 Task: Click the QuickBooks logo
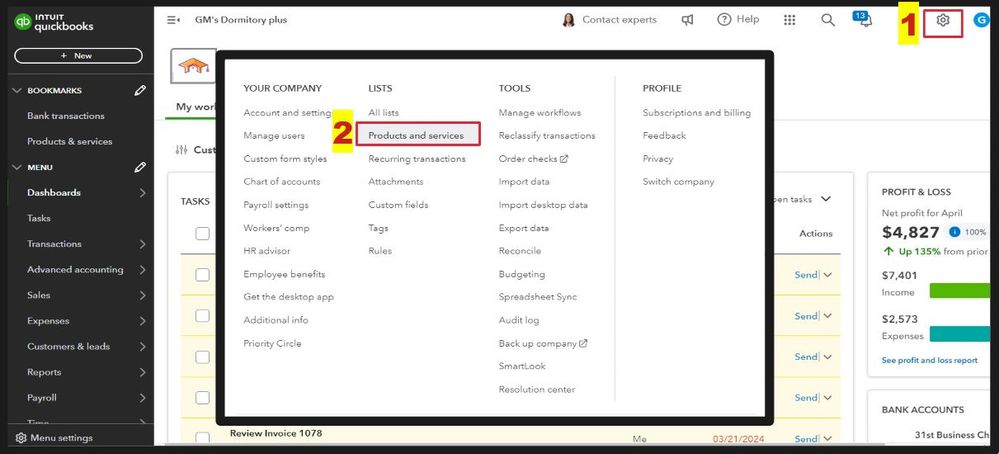(54, 22)
